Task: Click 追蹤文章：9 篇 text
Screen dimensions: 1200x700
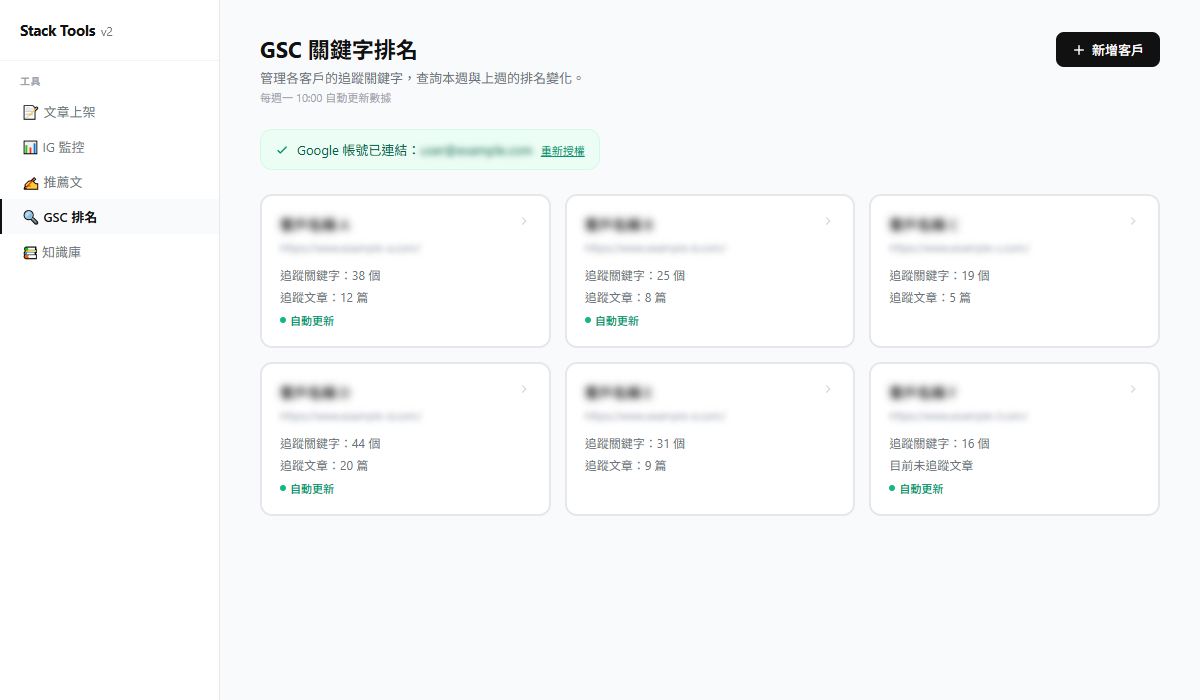Action: pos(625,465)
